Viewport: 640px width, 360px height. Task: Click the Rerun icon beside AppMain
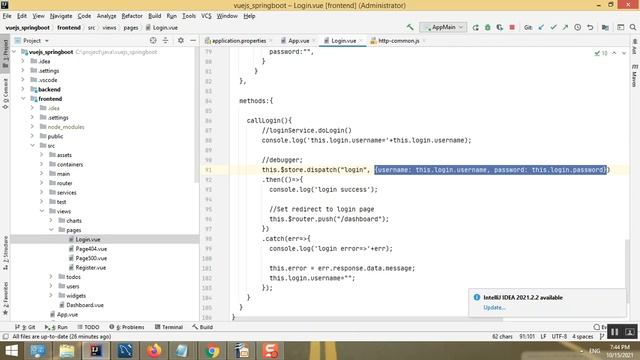tap(476, 27)
